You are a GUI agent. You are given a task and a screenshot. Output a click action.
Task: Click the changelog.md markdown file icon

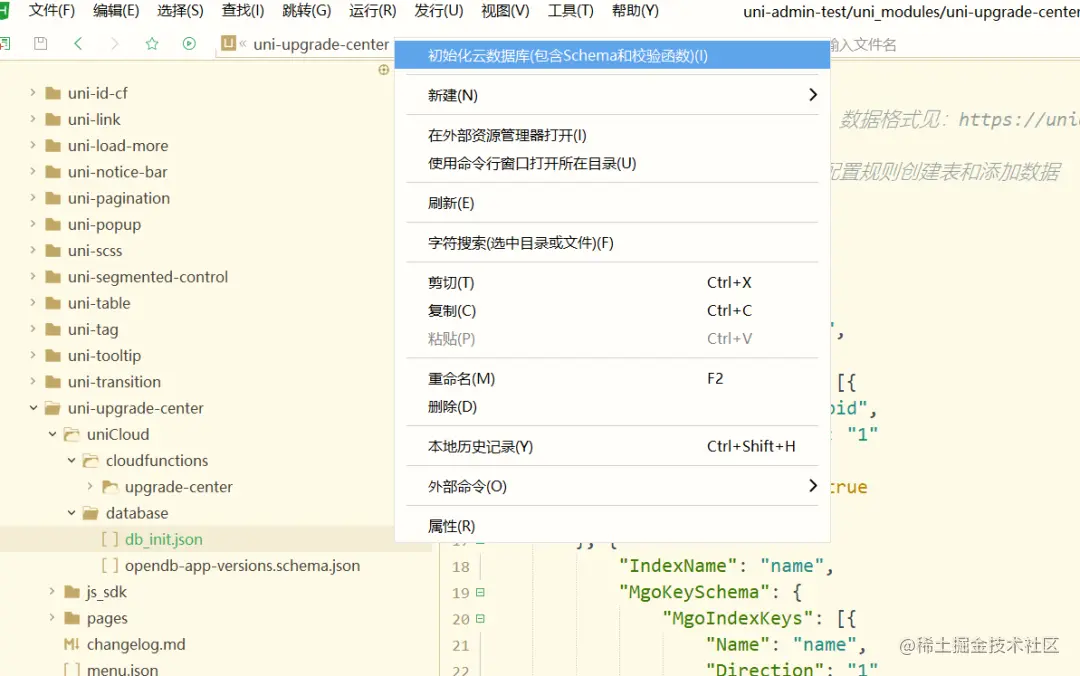[x=72, y=644]
